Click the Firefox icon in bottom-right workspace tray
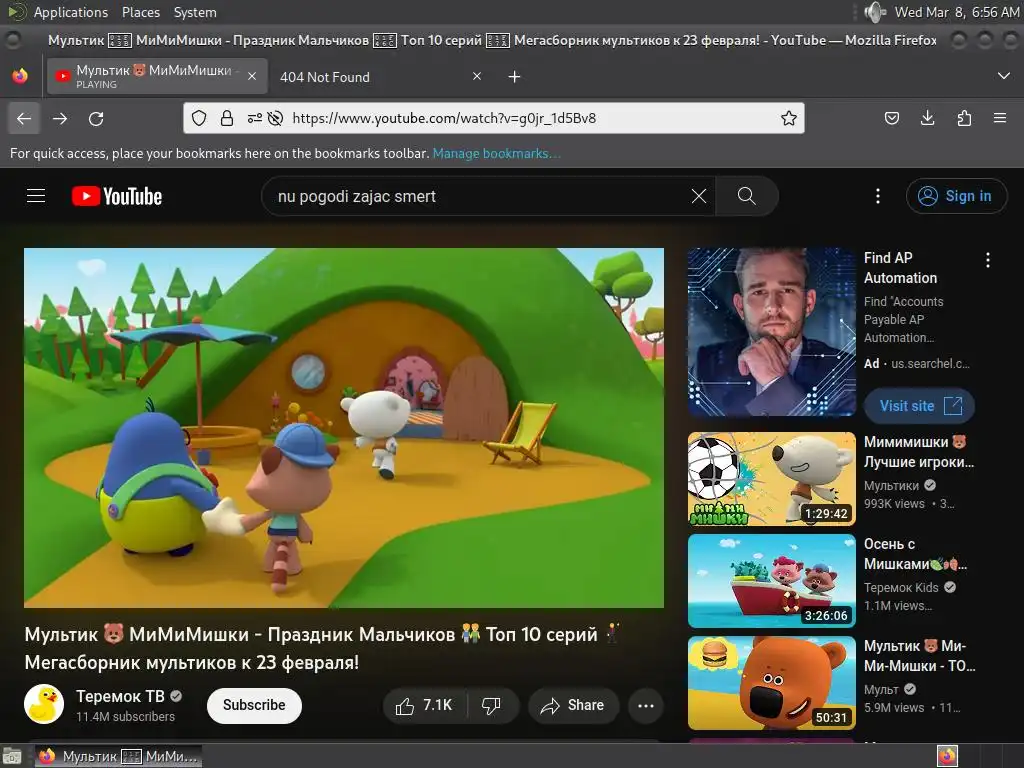Screen dimensions: 1024x768 pyautogui.click(x=948, y=756)
